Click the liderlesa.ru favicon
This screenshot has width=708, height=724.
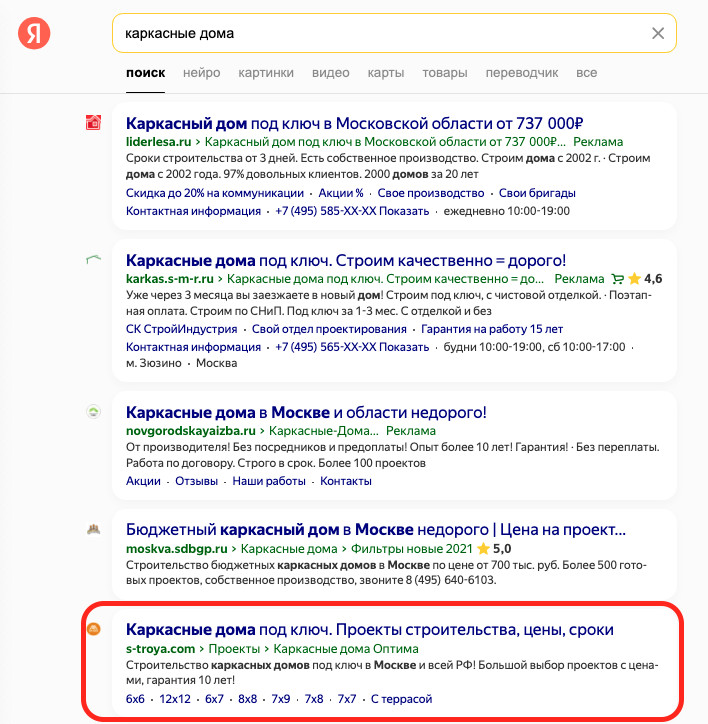93,124
